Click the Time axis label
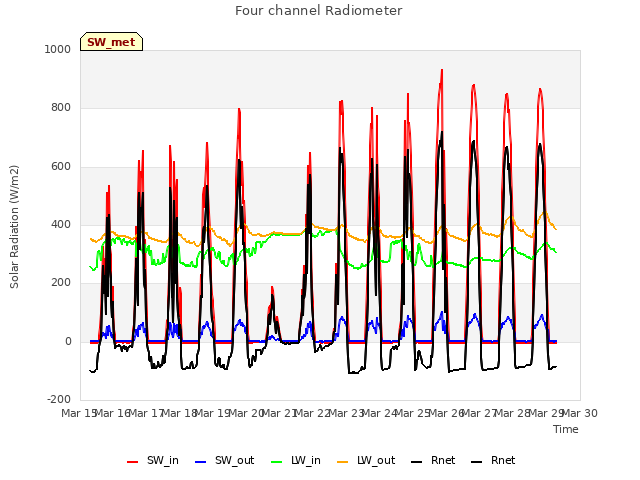Screen dimensions: 640x480 (x=566, y=429)
